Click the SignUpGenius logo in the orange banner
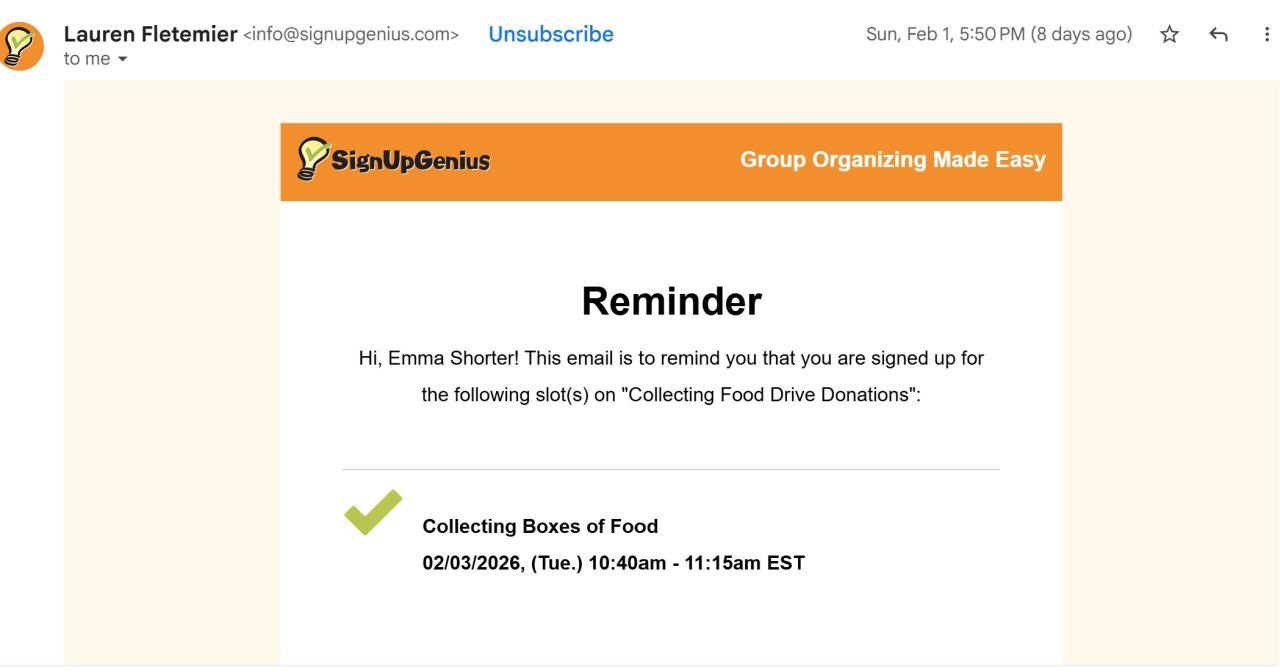 click(x=394, y=160)
